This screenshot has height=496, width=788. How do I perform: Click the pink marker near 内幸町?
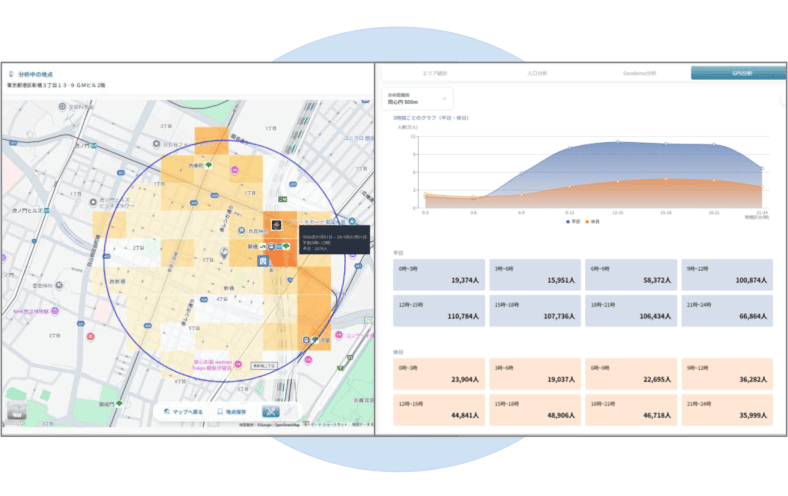coord(235,170)
